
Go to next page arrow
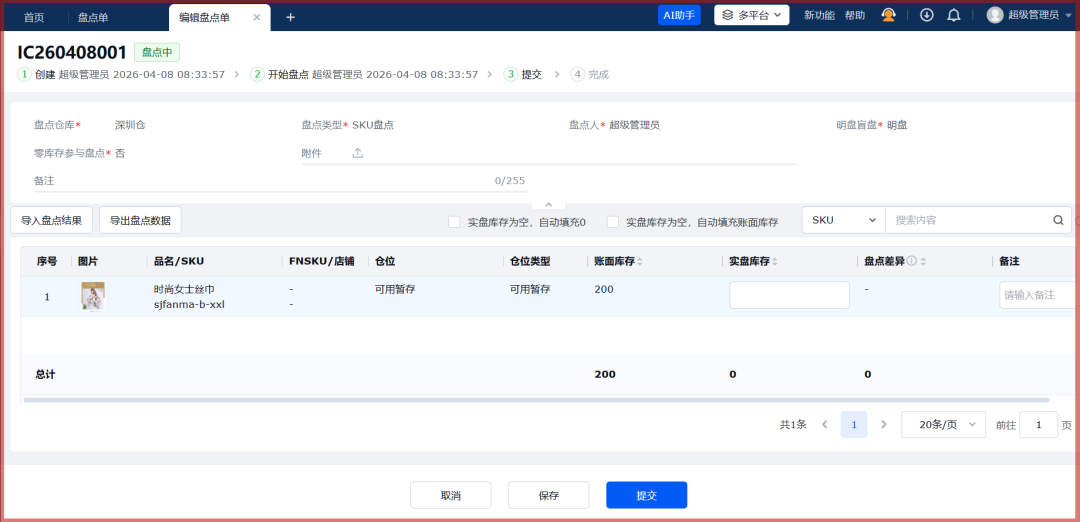883,424
